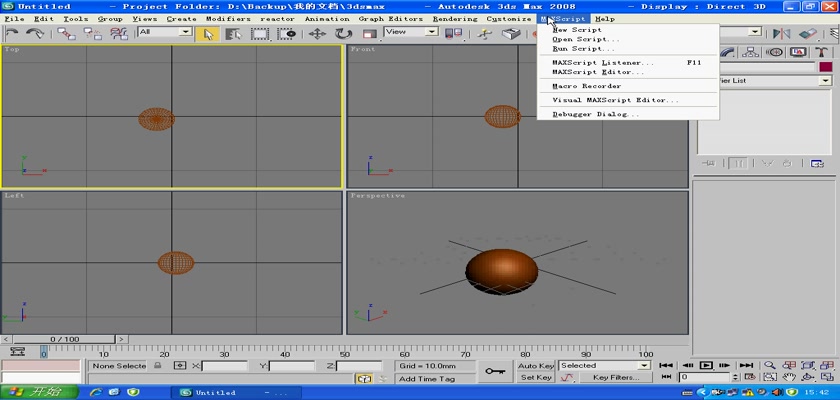Select the Select and Link tool
840x400 pixels.
click(66, 33)
